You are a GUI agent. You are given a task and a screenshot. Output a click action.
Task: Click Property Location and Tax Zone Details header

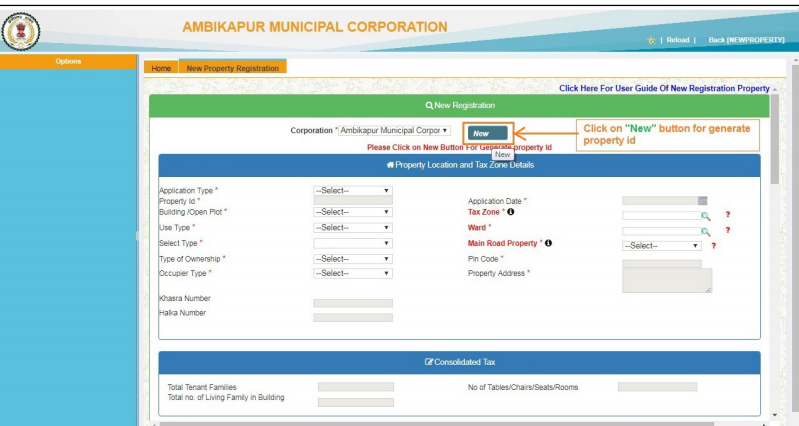coord(460,165)
